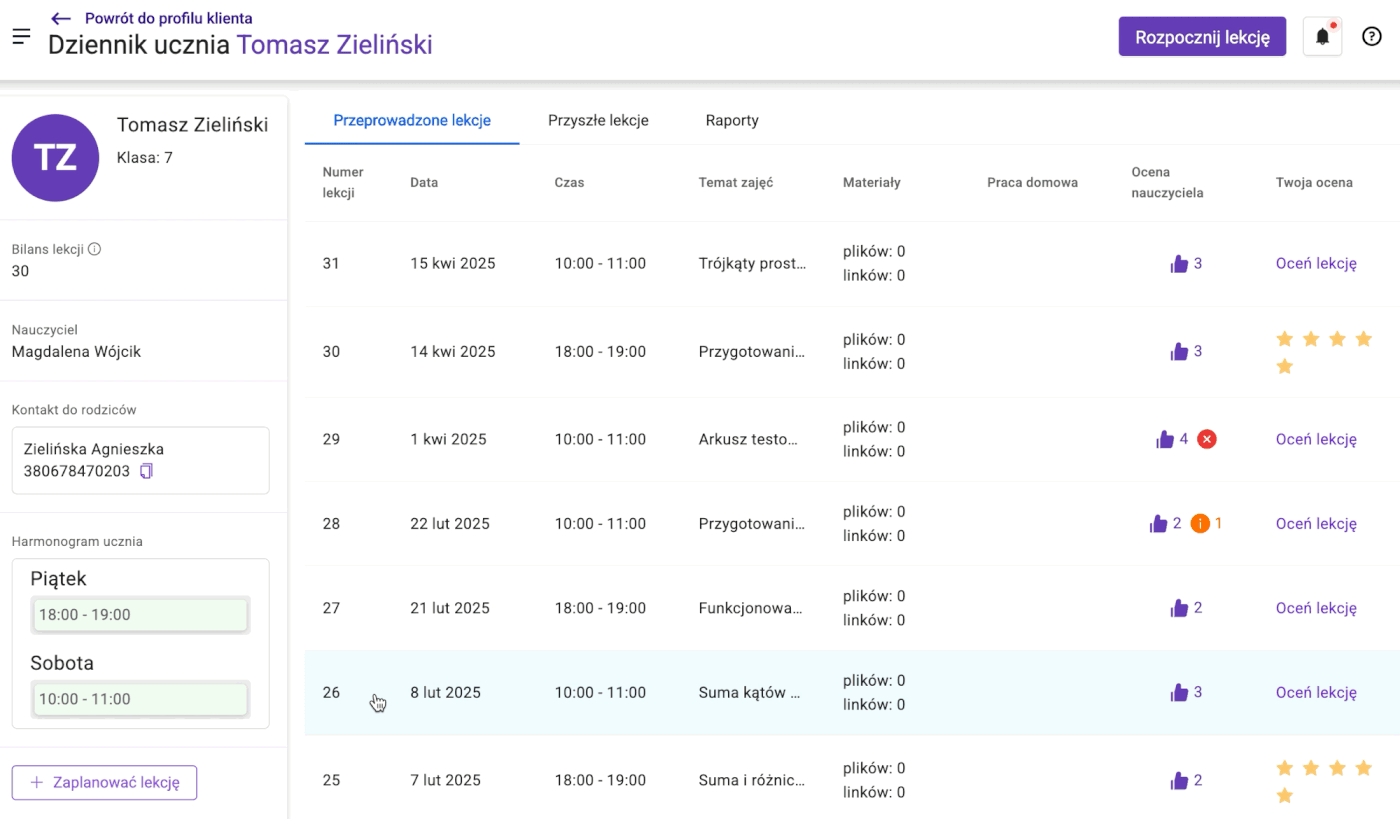Image resolution: width=1400 pixels, height=819 pixels.
Task: Switch to the Przyszłe lekcje tab
Action: (x=598, y=120)
